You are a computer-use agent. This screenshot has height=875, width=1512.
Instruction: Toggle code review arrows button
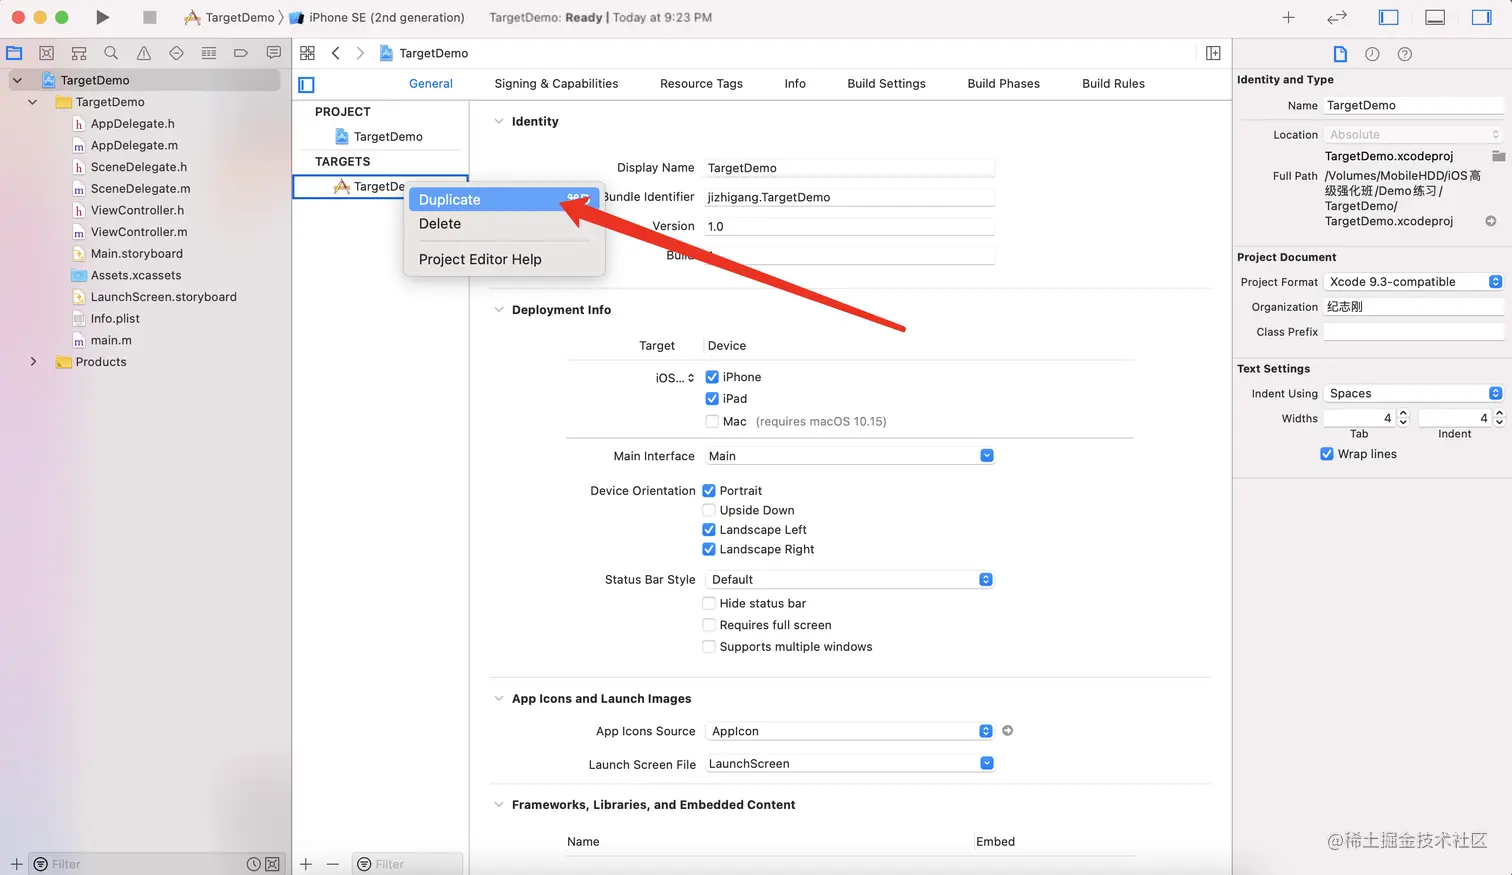pyautogui.click(x=1337, y=17)
